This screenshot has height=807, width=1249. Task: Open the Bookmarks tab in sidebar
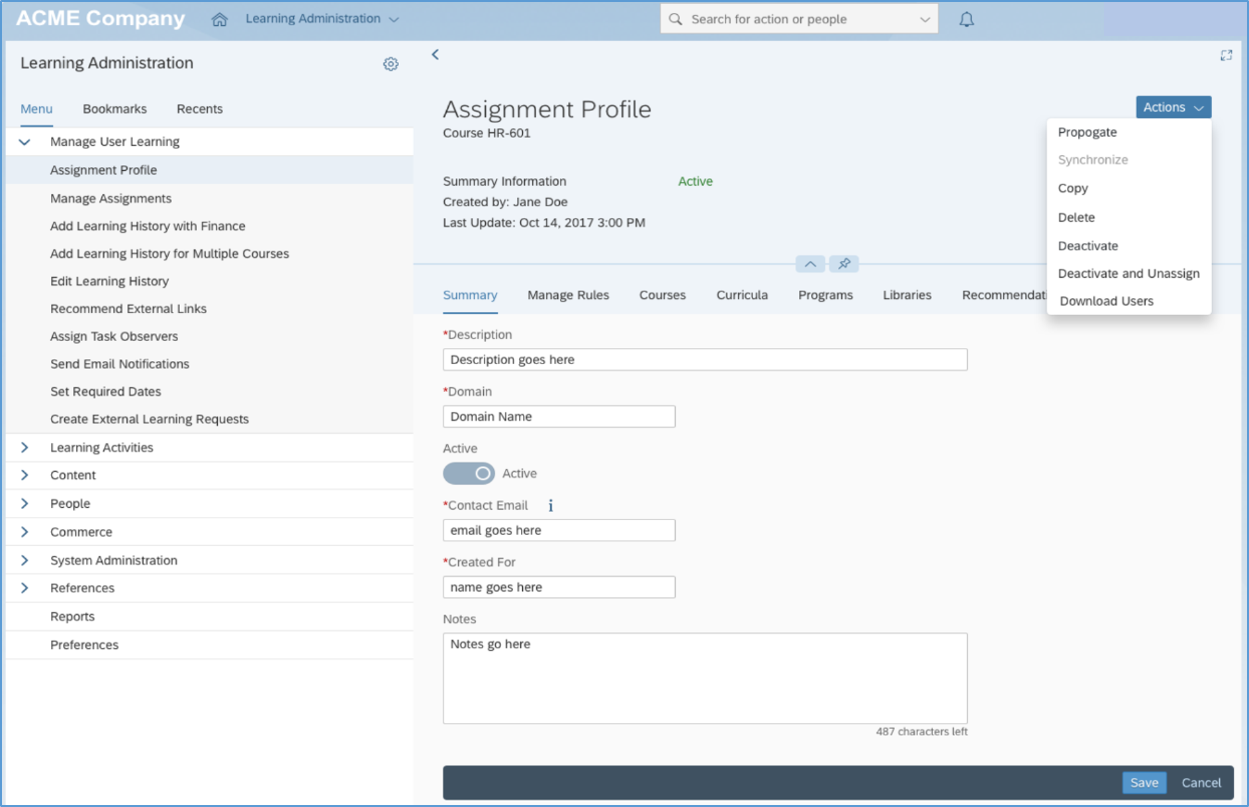coord(115,109)
